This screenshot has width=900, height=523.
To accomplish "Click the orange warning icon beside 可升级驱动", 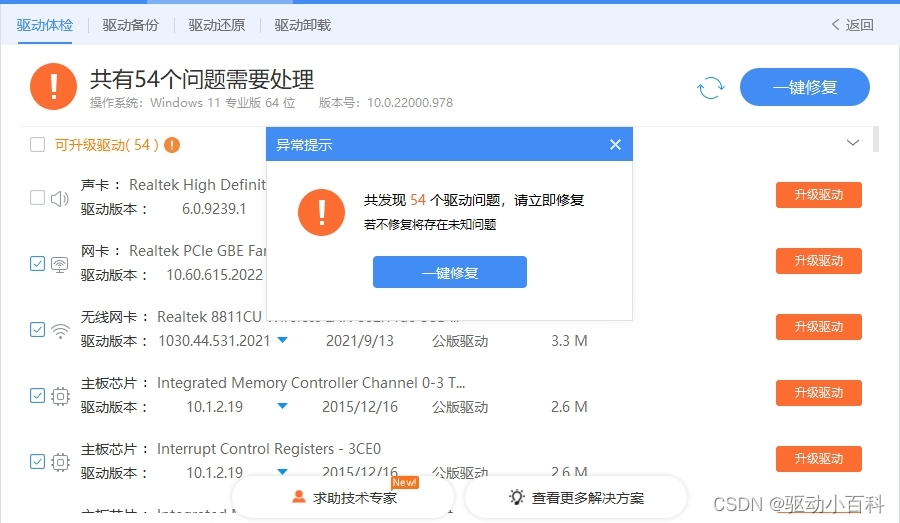I will [x=172, y=145].
